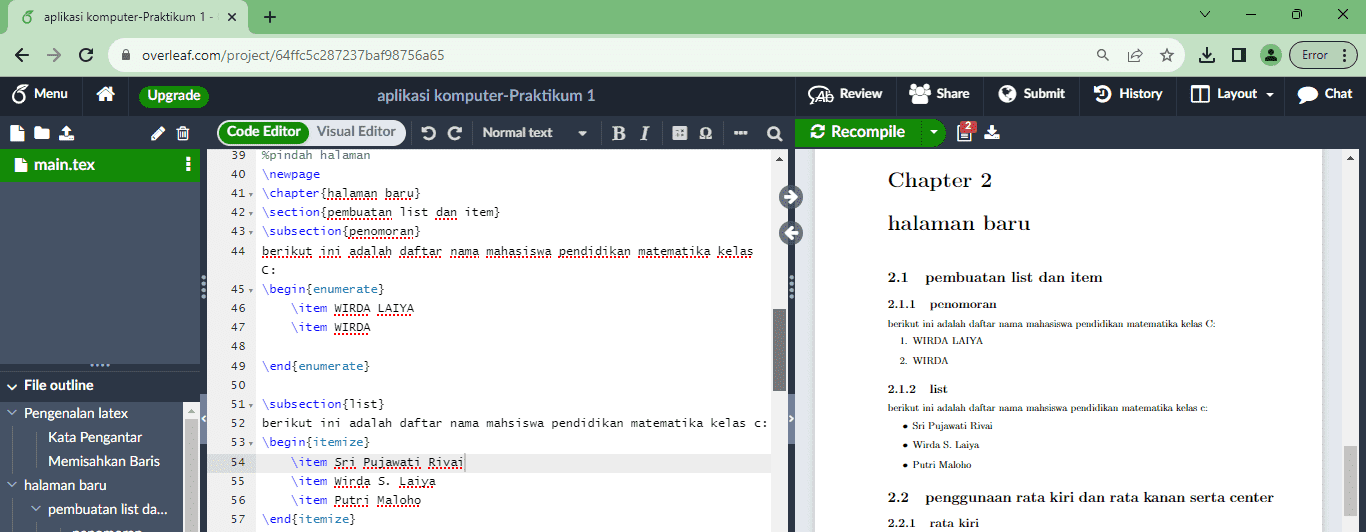Open search in the editor
Image resolution: width=1366 pixels, height=532 pixels.
(774, 133)
